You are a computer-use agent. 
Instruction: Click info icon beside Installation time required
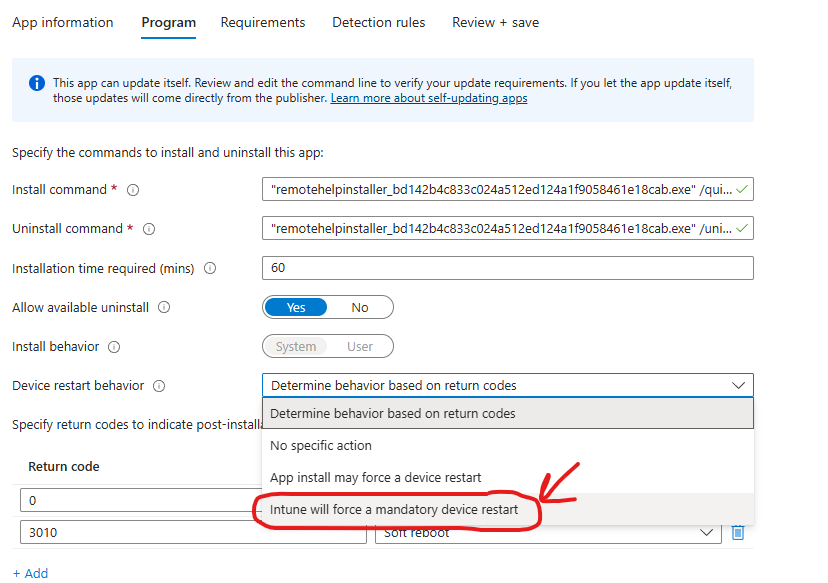click(x=210, y=268)
